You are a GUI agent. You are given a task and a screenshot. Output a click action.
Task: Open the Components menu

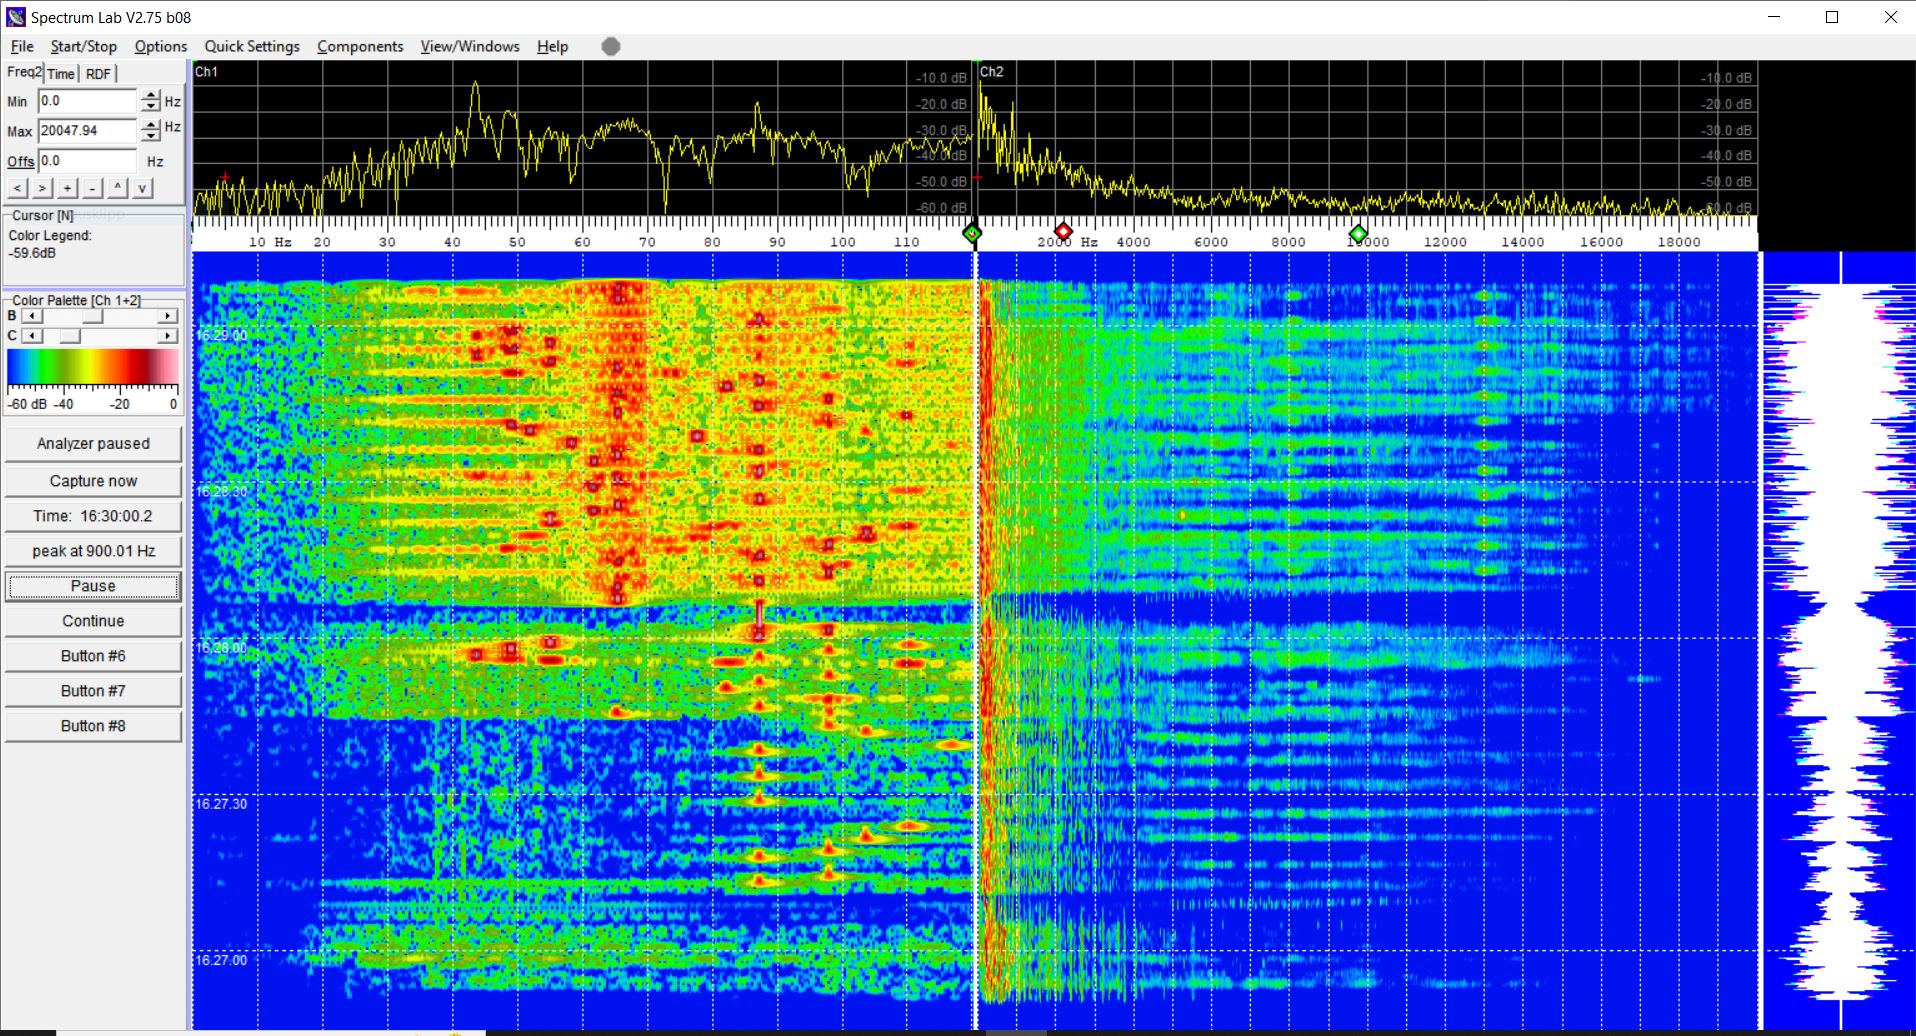pyautogui.click(x=360, y=46)
